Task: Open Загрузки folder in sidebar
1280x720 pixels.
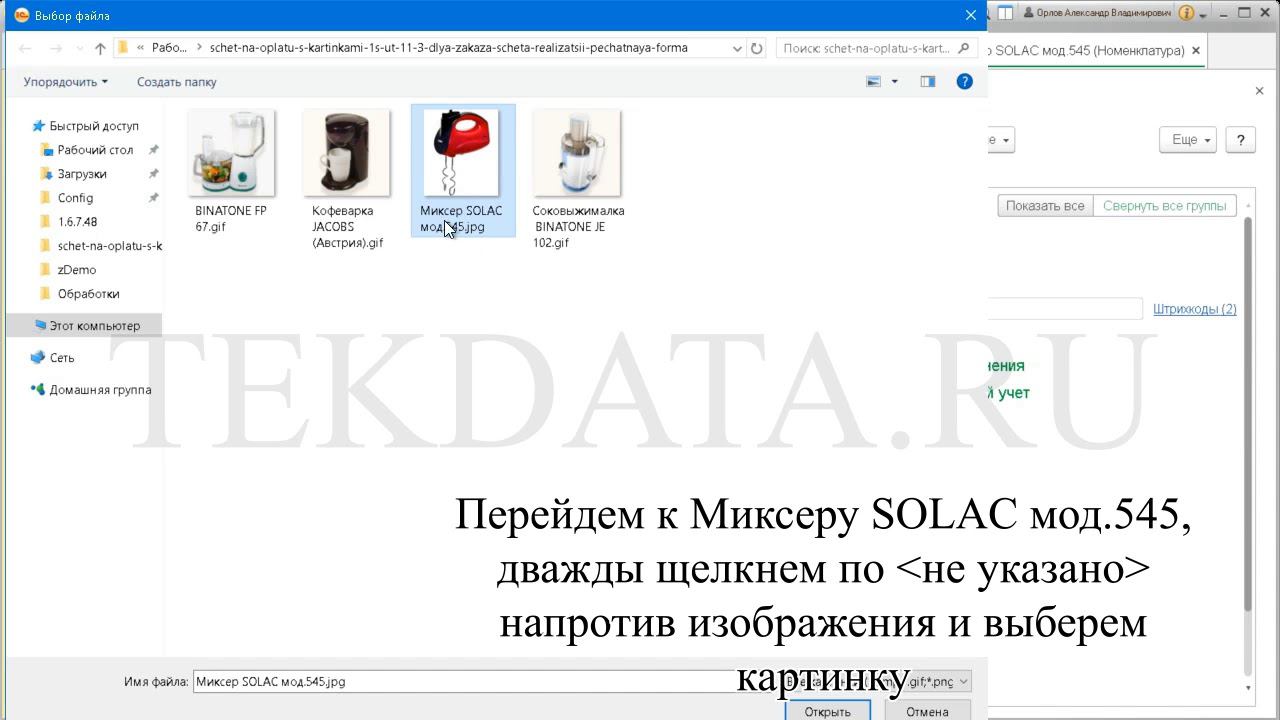Action: pyautogui.click(x=82, y=174)
